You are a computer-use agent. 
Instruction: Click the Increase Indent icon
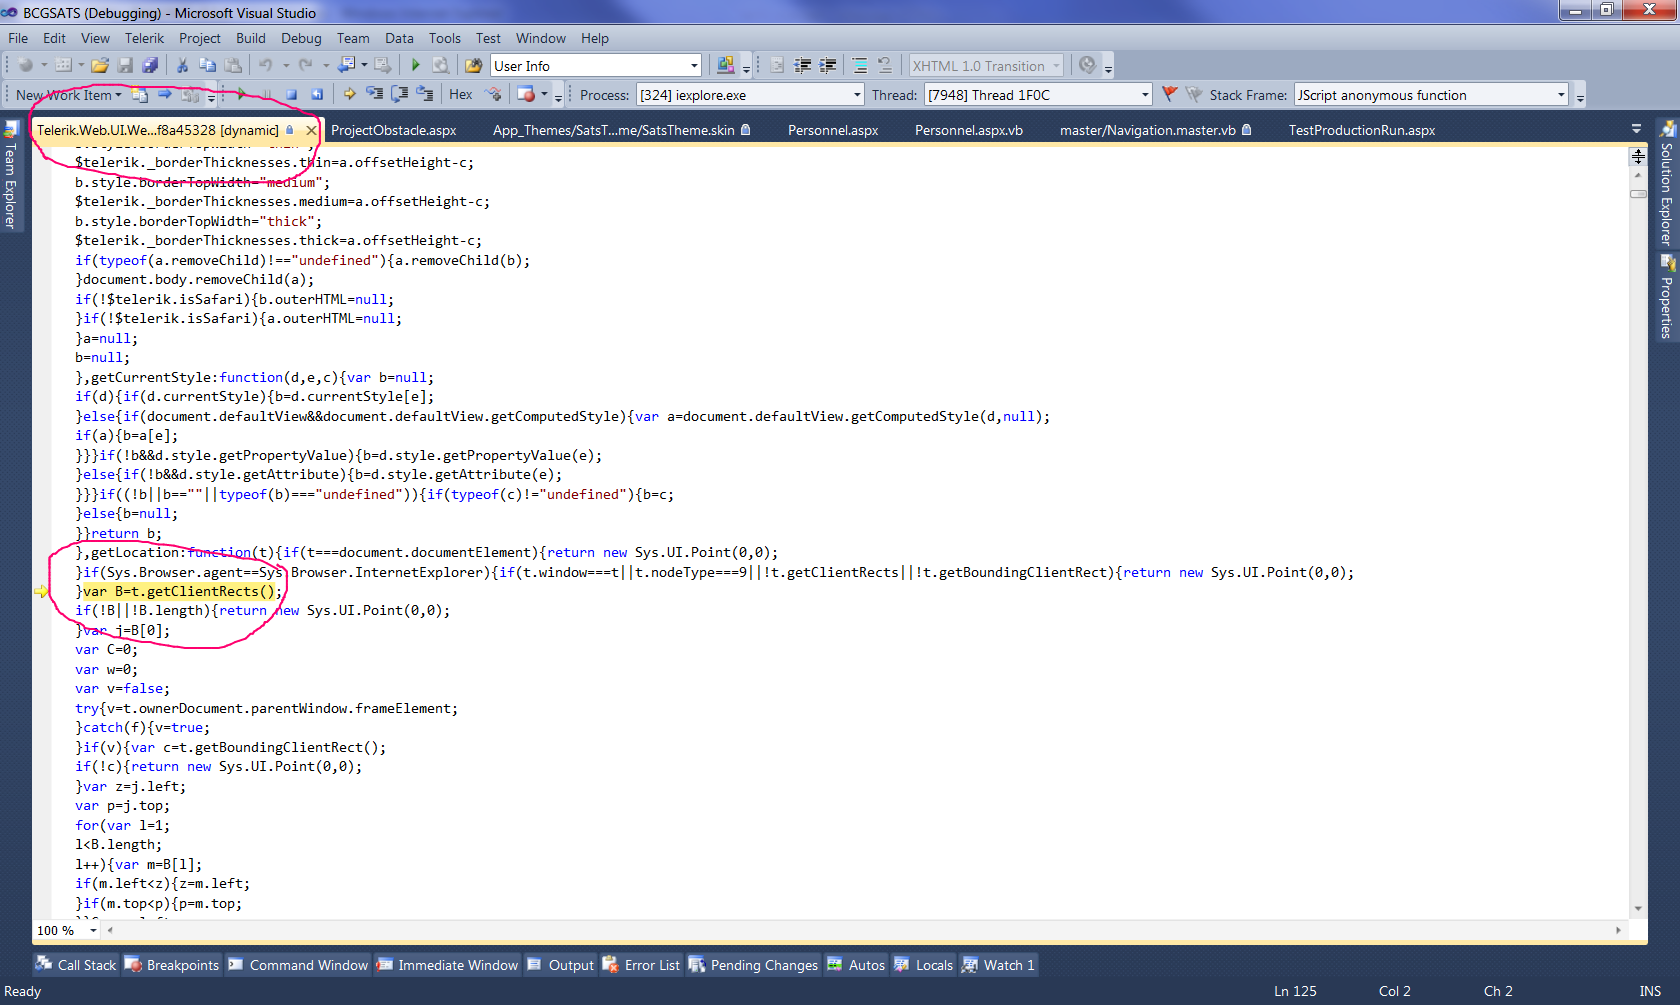(828, 65)
